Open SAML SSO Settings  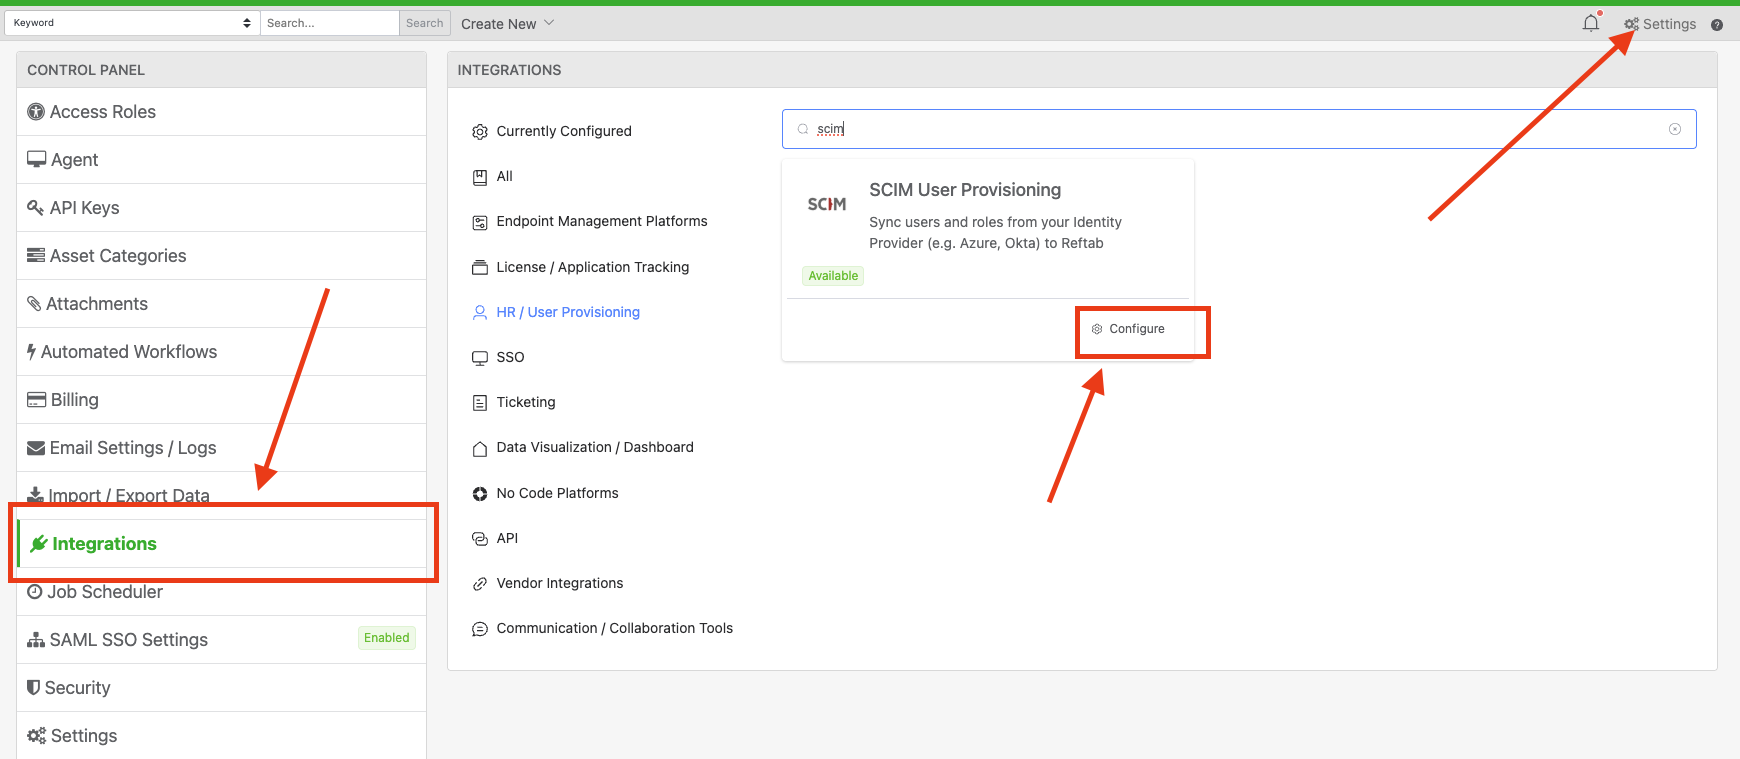[221, 640]
